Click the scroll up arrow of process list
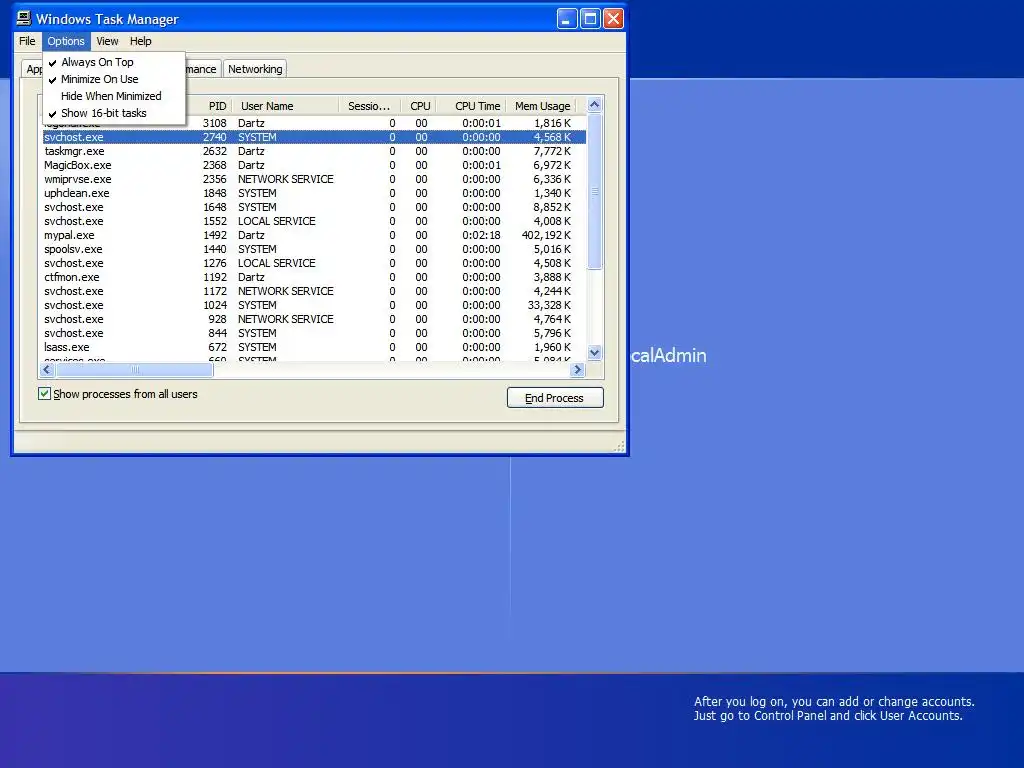The image size is (1024, 768). pos(594,104)
